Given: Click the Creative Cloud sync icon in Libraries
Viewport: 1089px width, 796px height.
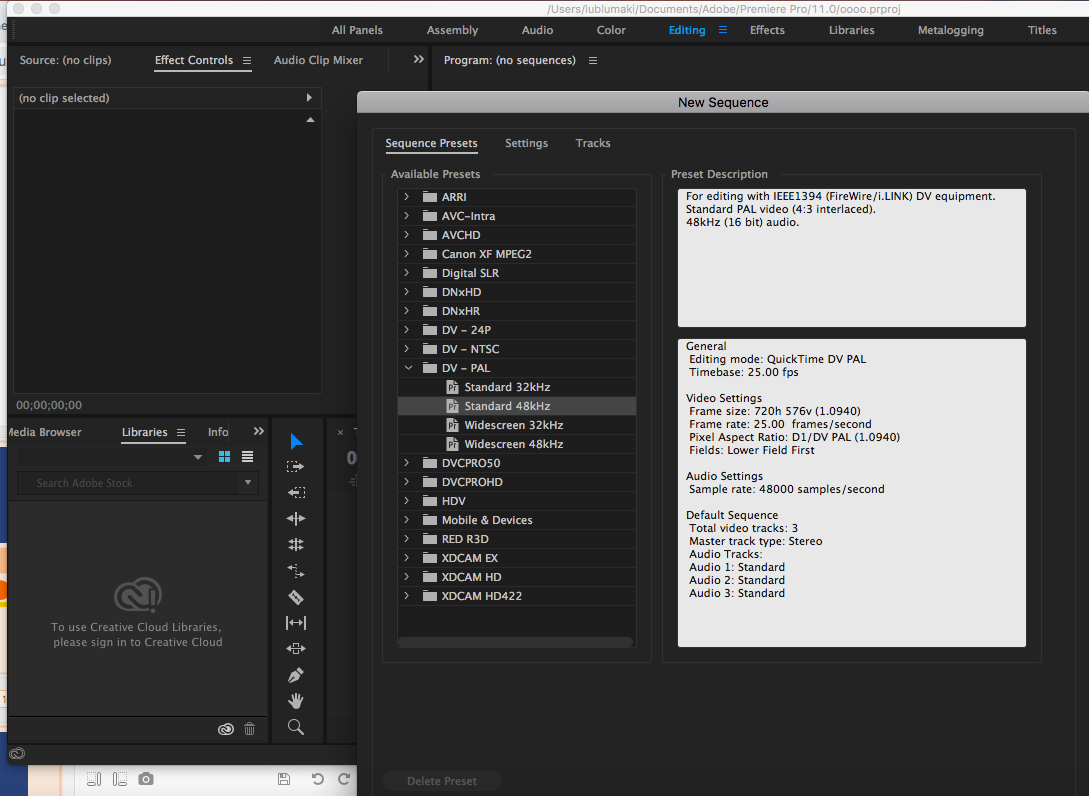Looking at the screenshot, I should pos(226,729).
